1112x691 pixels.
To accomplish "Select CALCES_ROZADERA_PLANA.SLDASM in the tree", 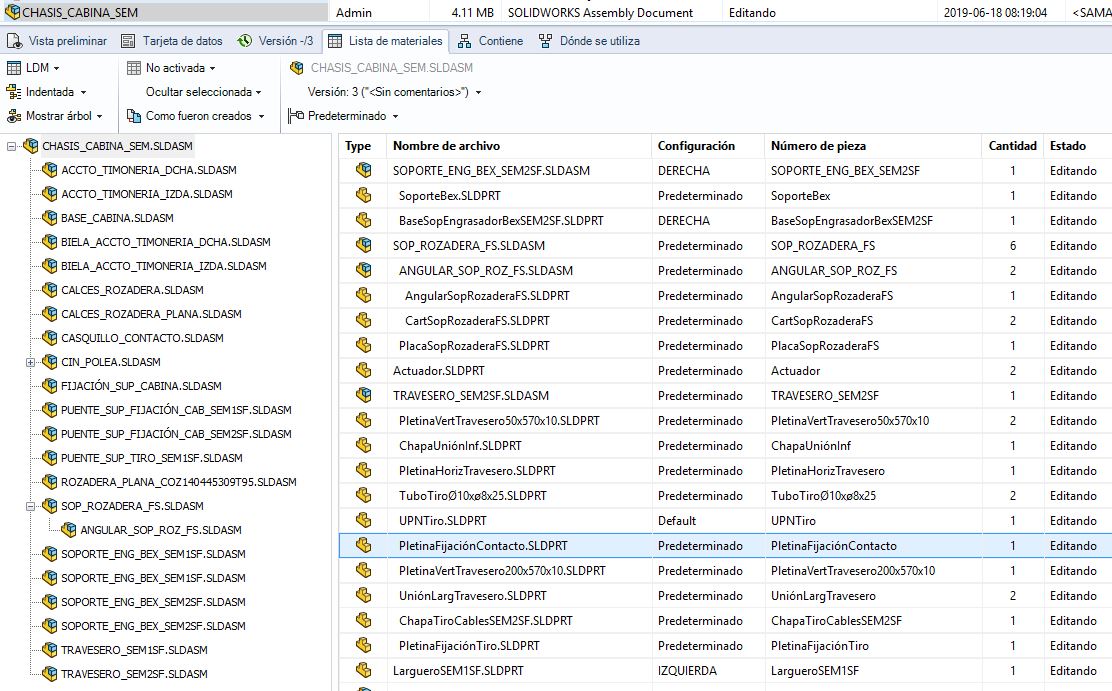I will tap(151, 314).
